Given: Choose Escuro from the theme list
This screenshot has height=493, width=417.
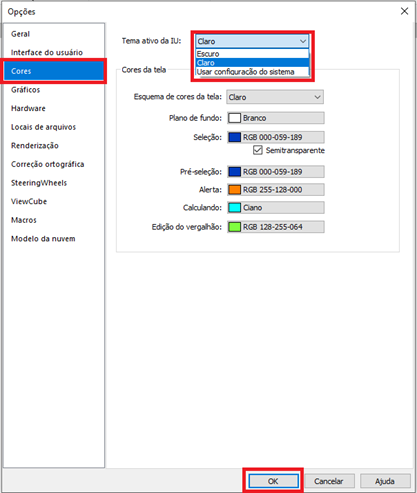Looking at the screenshot, I should [x=252, y=54].
